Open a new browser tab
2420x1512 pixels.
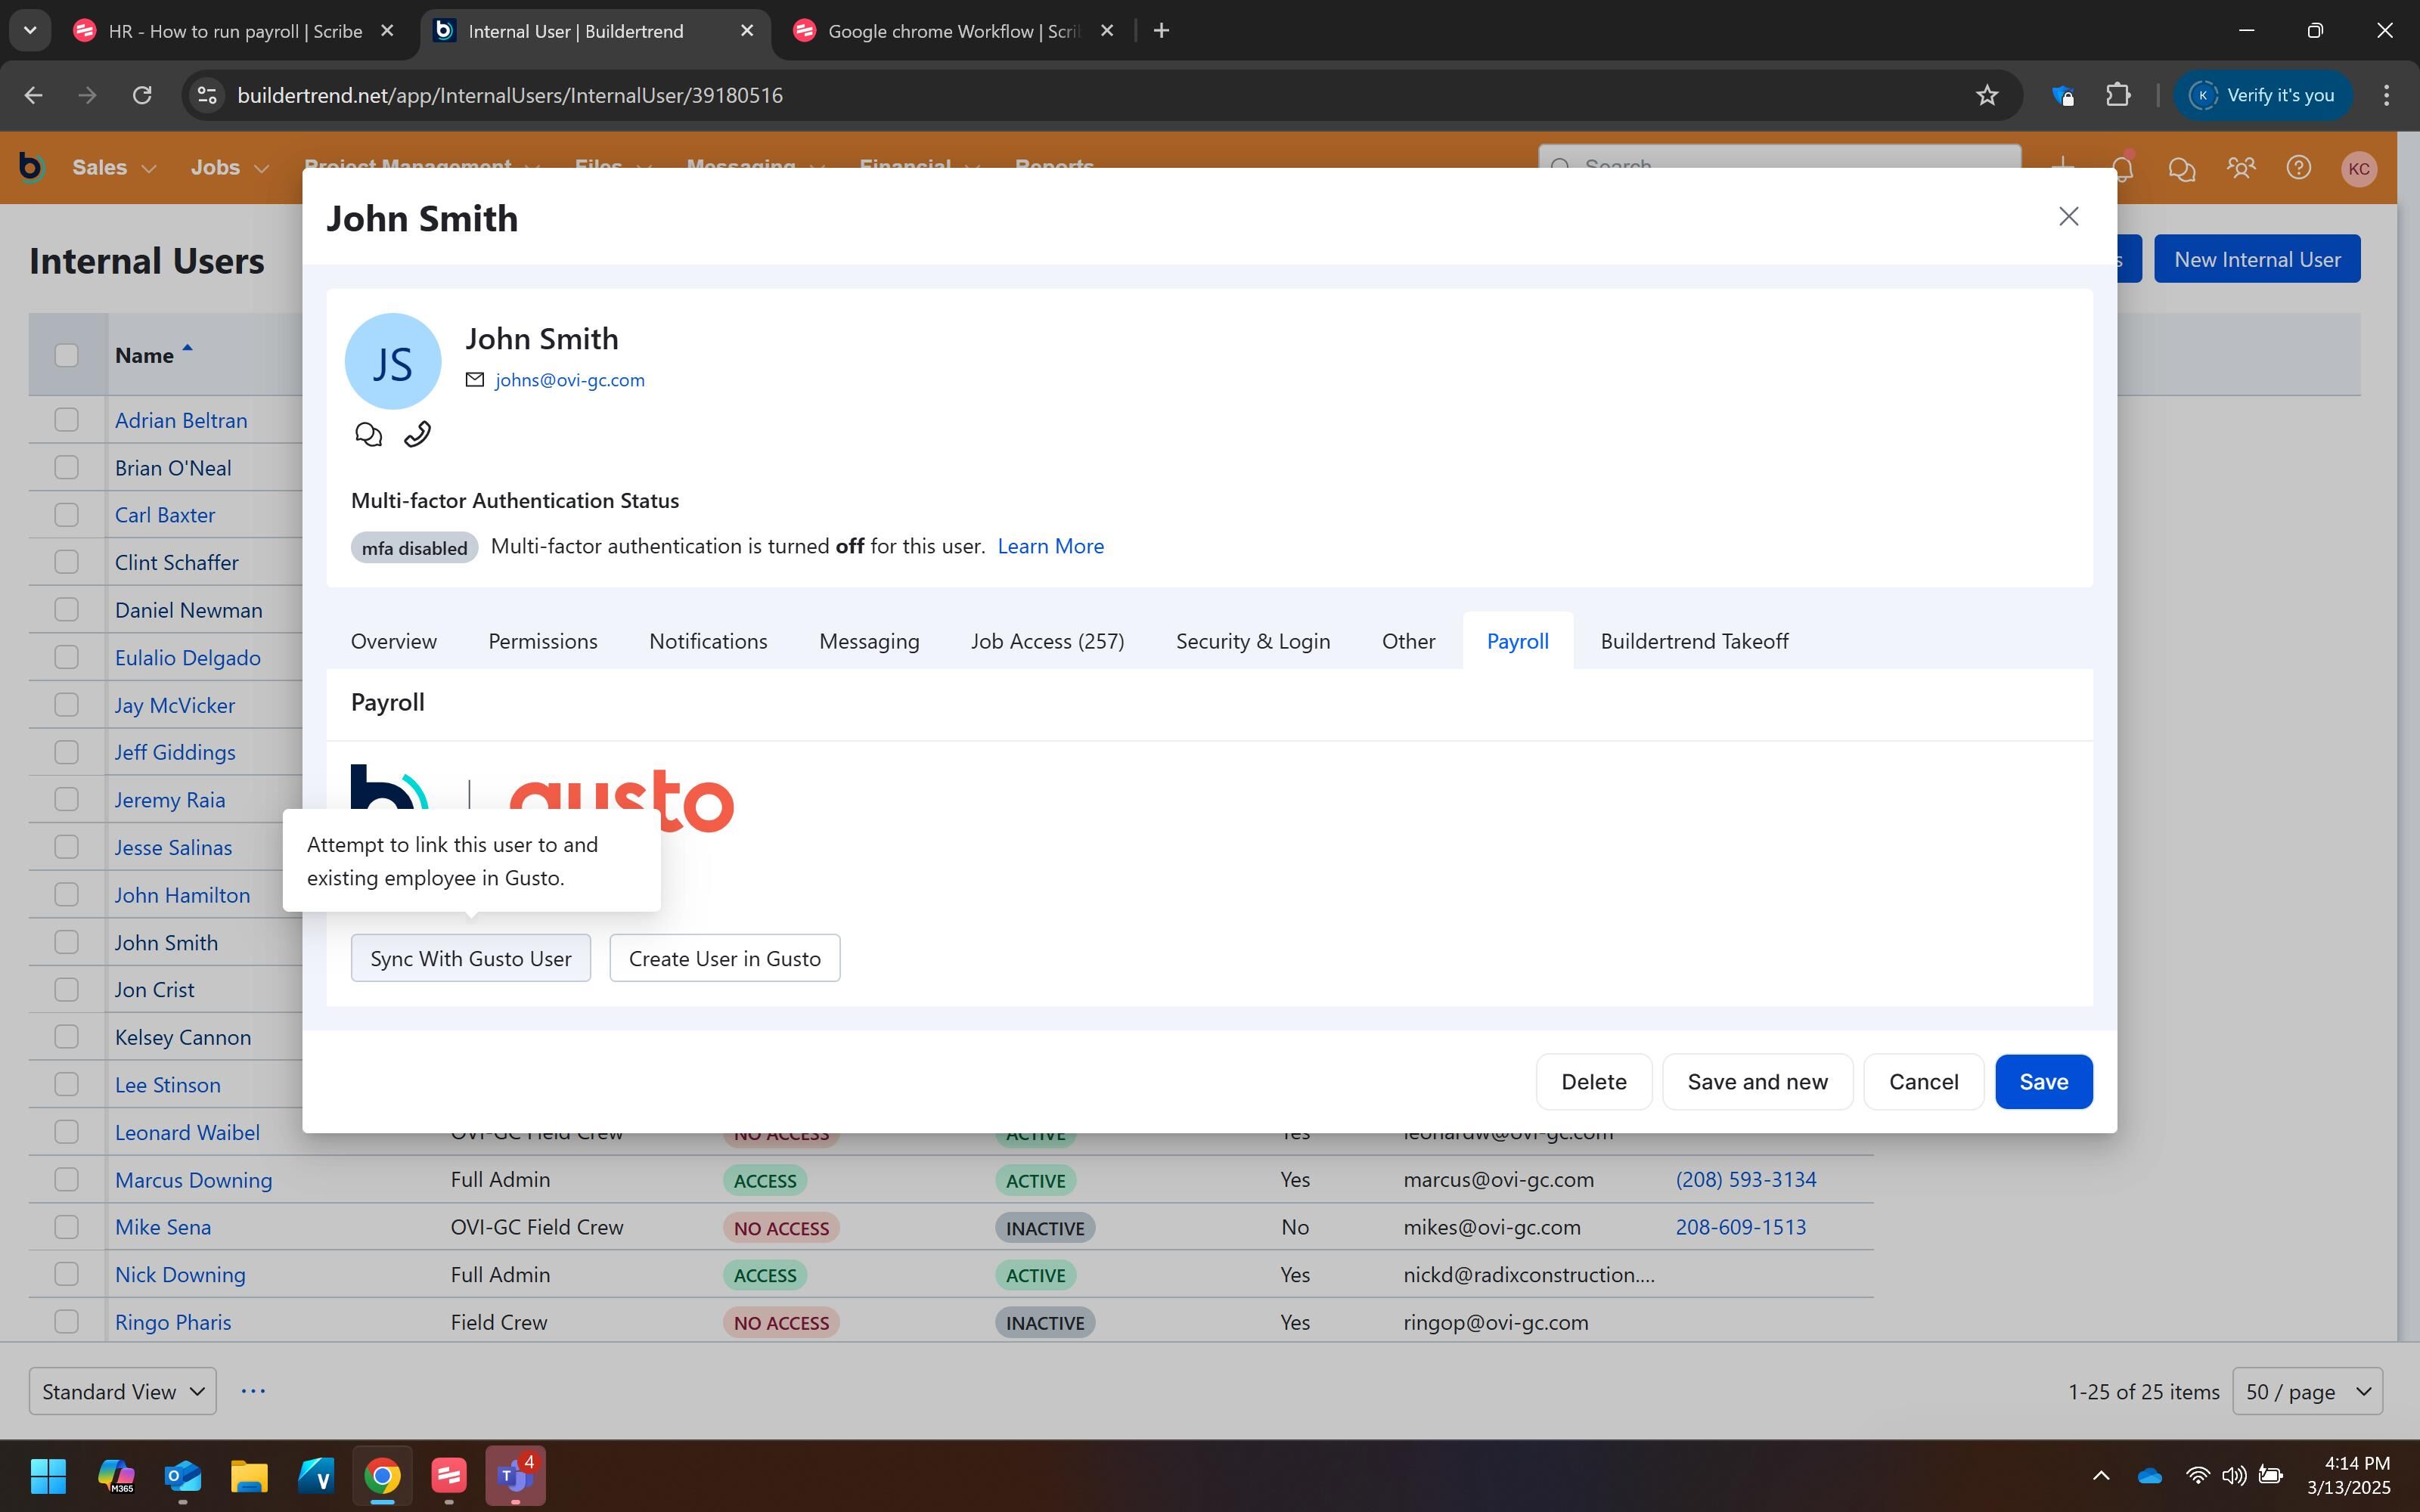[1161, 31]
